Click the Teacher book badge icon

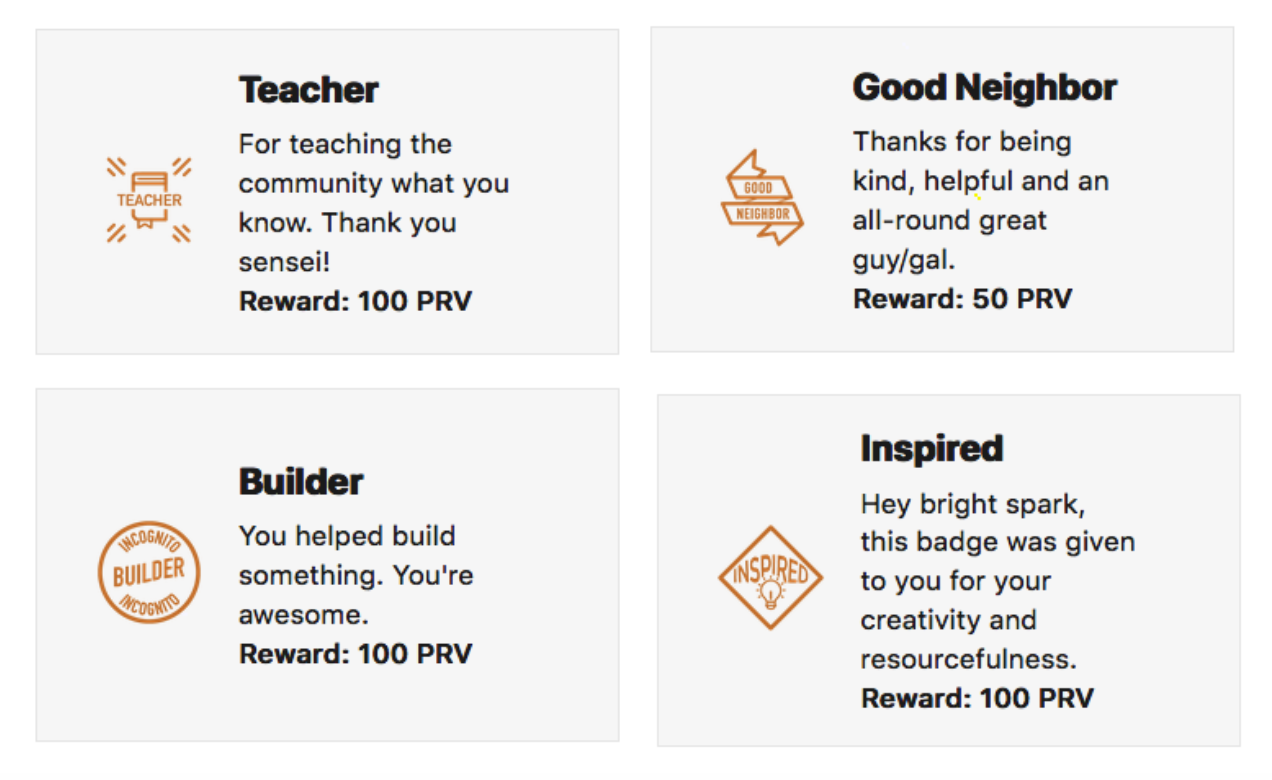tap(149, 199)
